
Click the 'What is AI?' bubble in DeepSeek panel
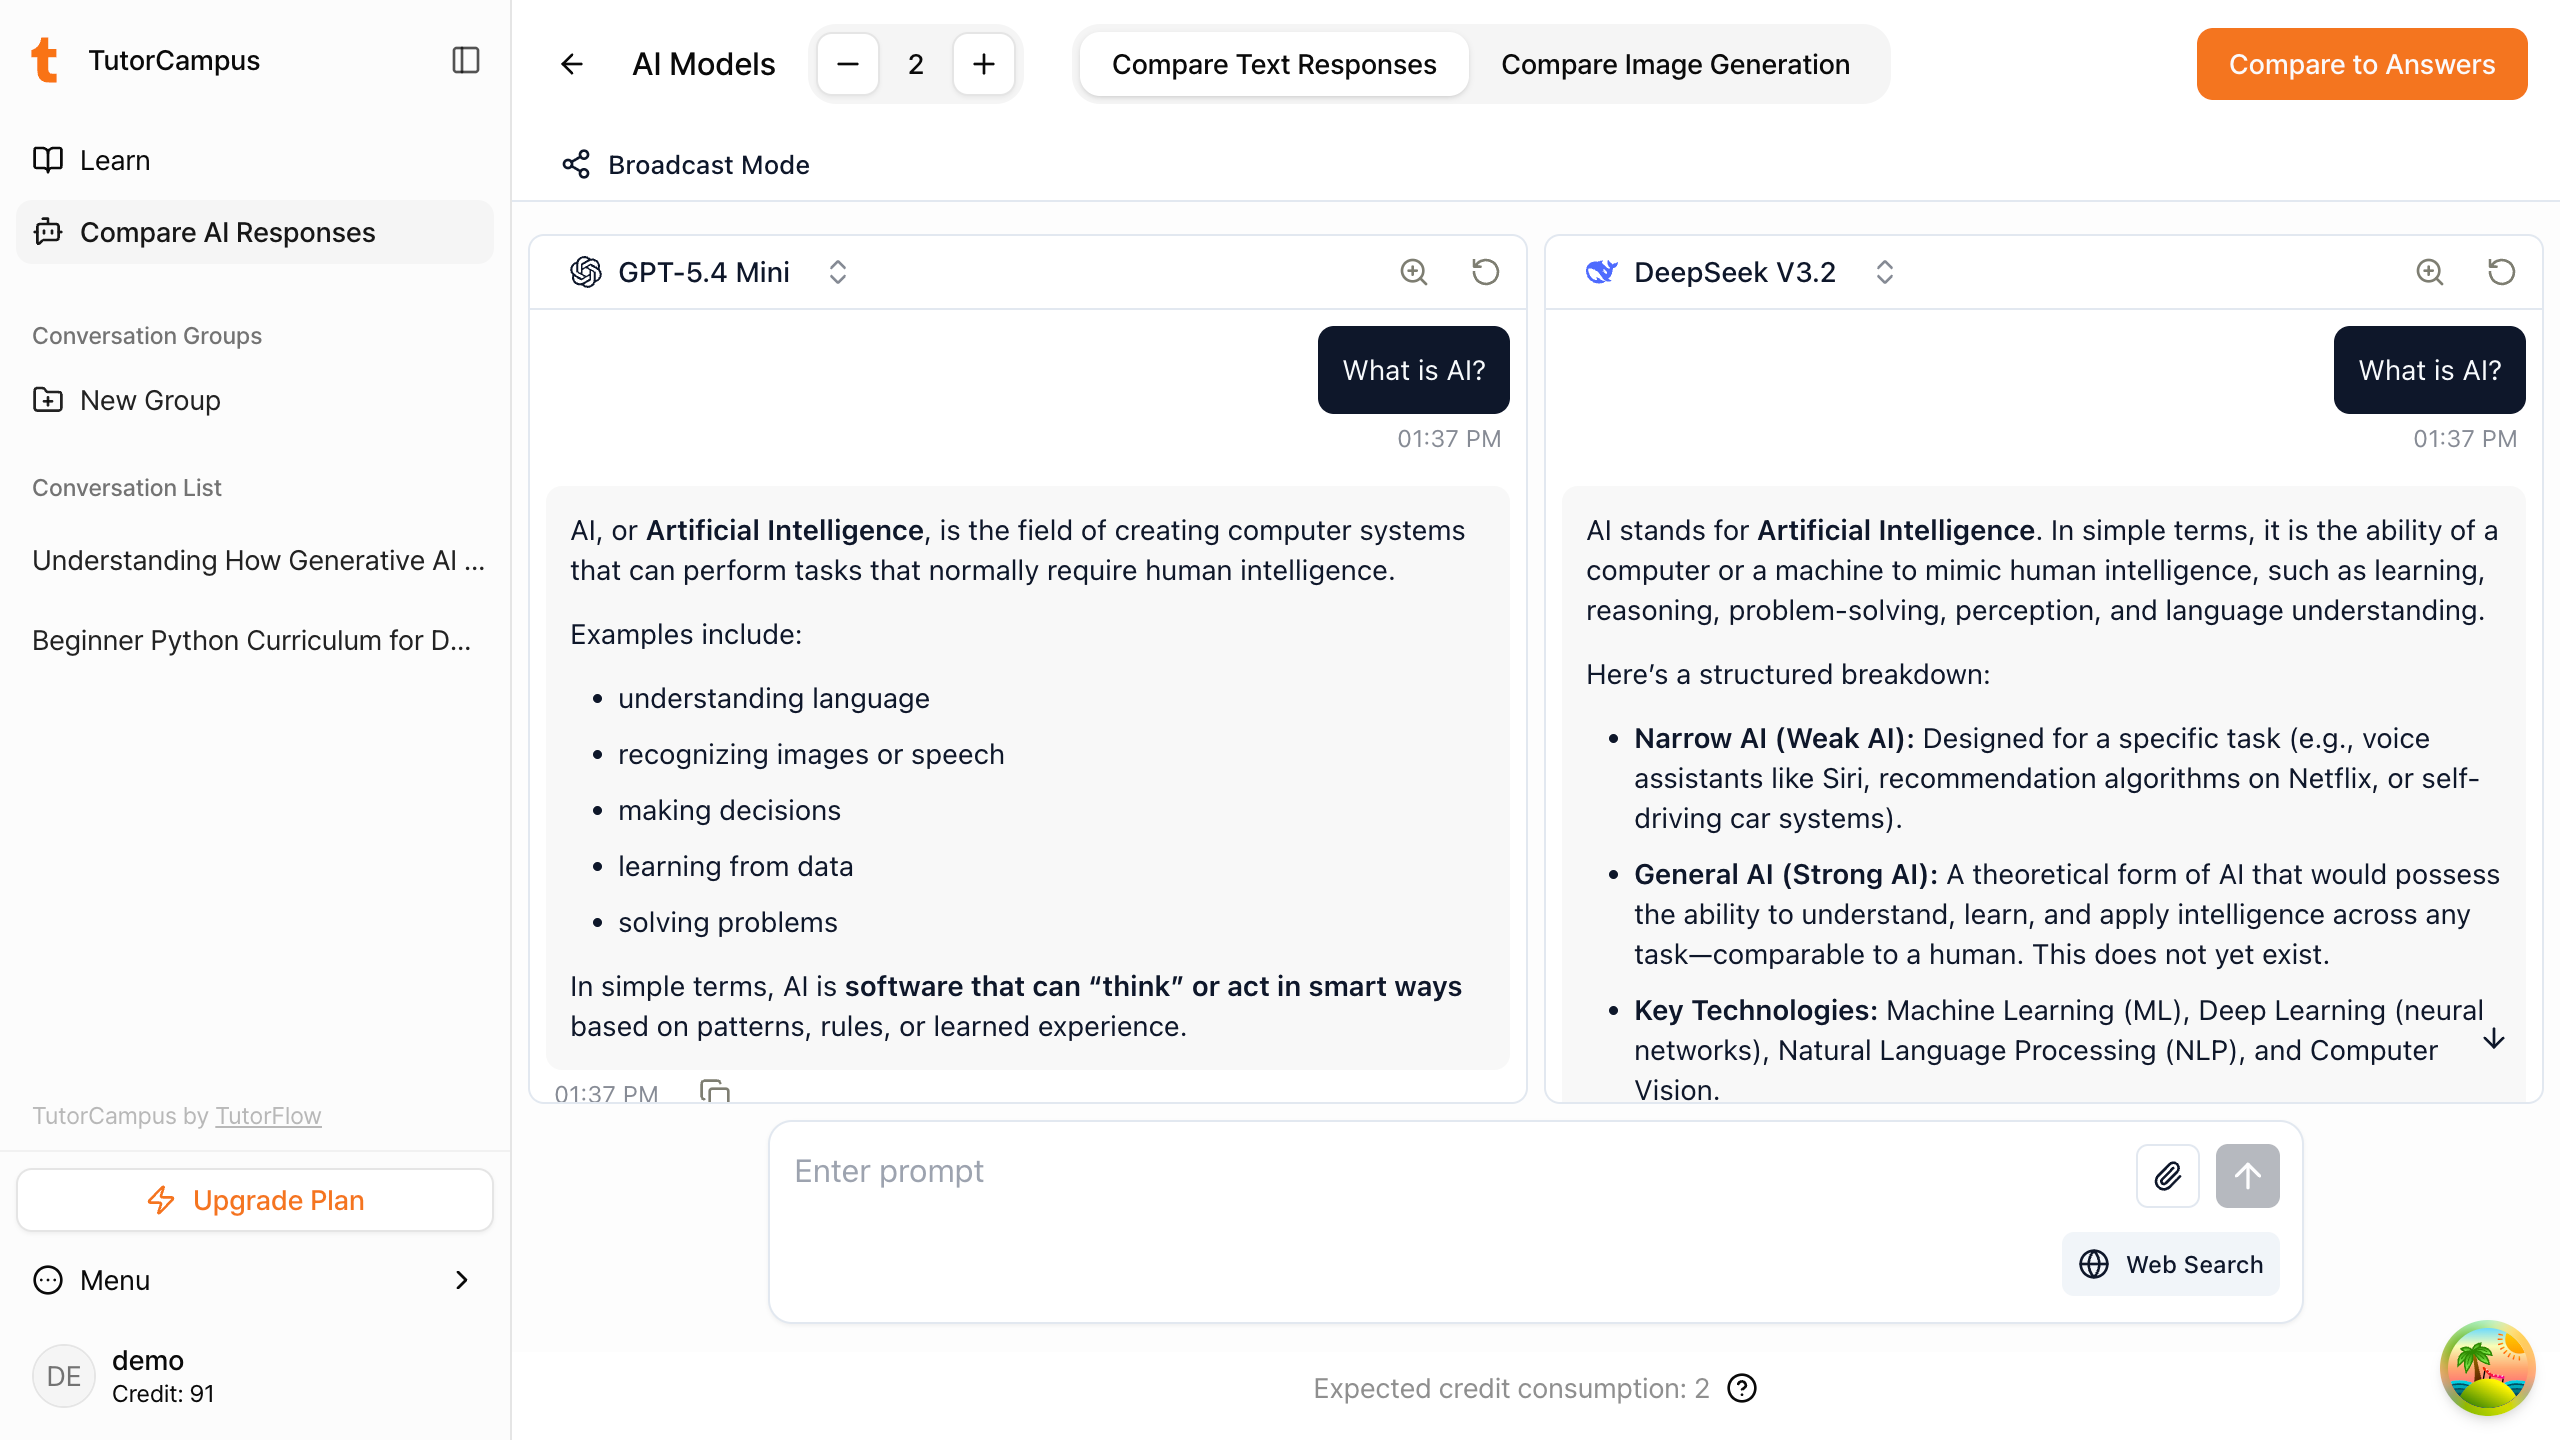(2430, 370)
